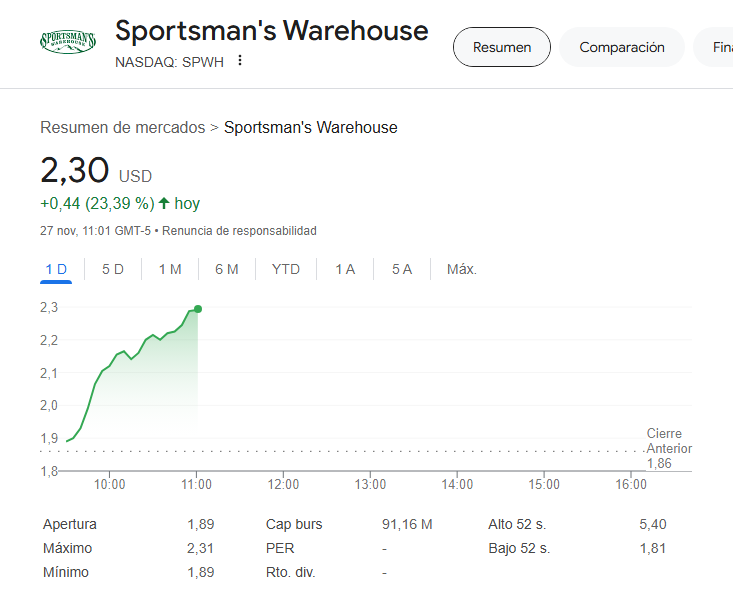
Task: Click the Sportsman's Warehouse page title
Action: [272, 31]
